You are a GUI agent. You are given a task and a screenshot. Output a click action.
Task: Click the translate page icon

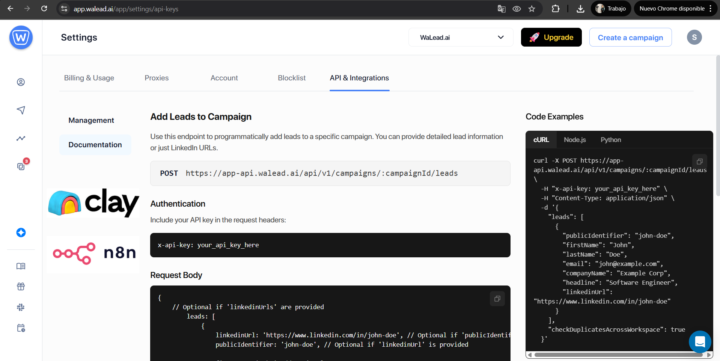click(501, 9)
